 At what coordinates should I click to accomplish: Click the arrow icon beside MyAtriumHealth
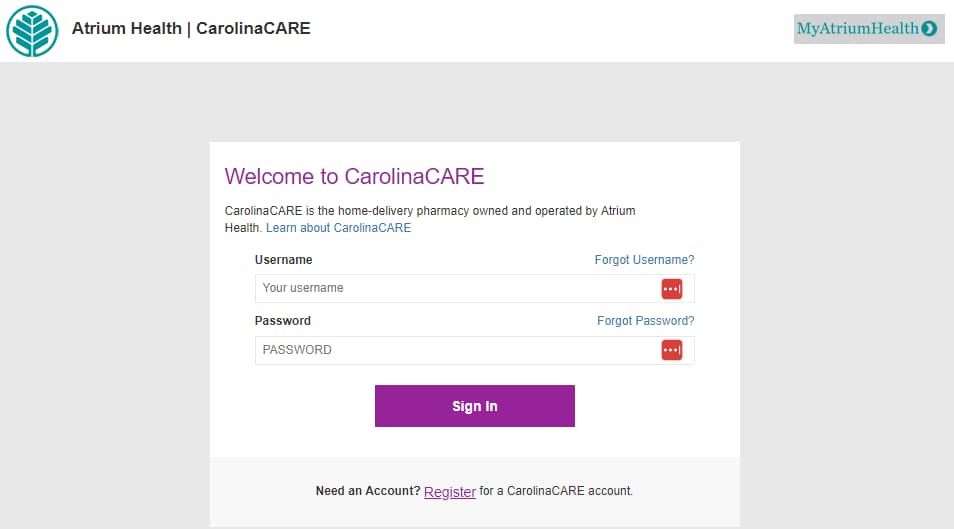coord(929,29)
